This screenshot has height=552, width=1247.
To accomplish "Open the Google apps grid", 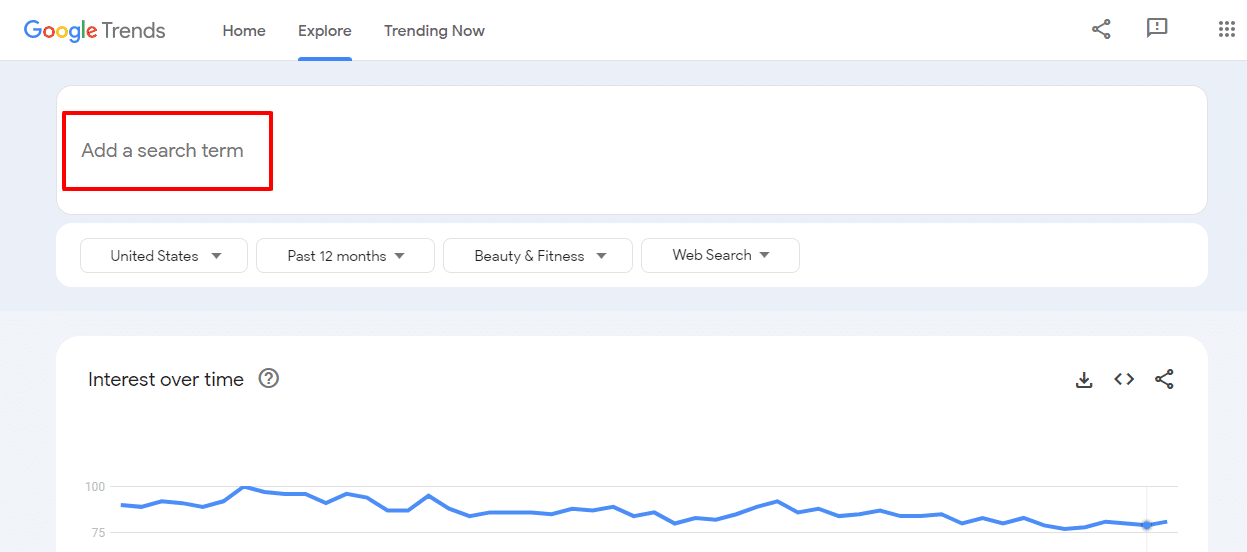I will (x=1226, y=29).
